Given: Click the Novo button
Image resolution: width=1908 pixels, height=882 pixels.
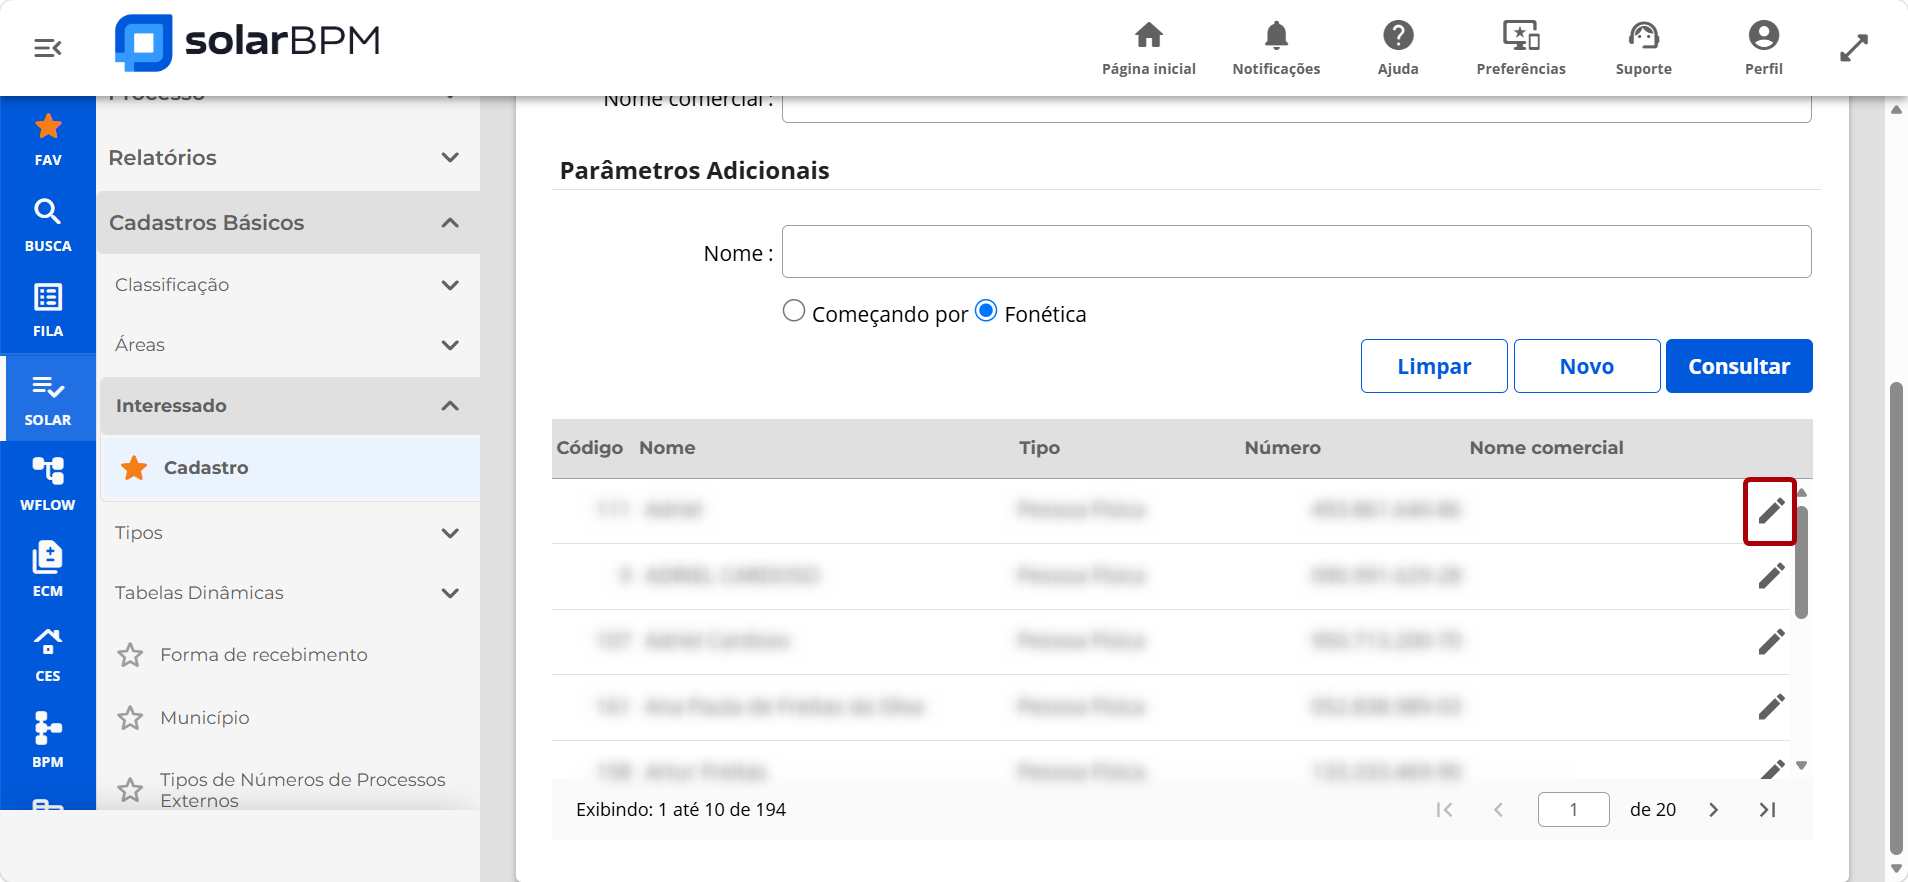Looking at the screenshot, I should 1587,366.
